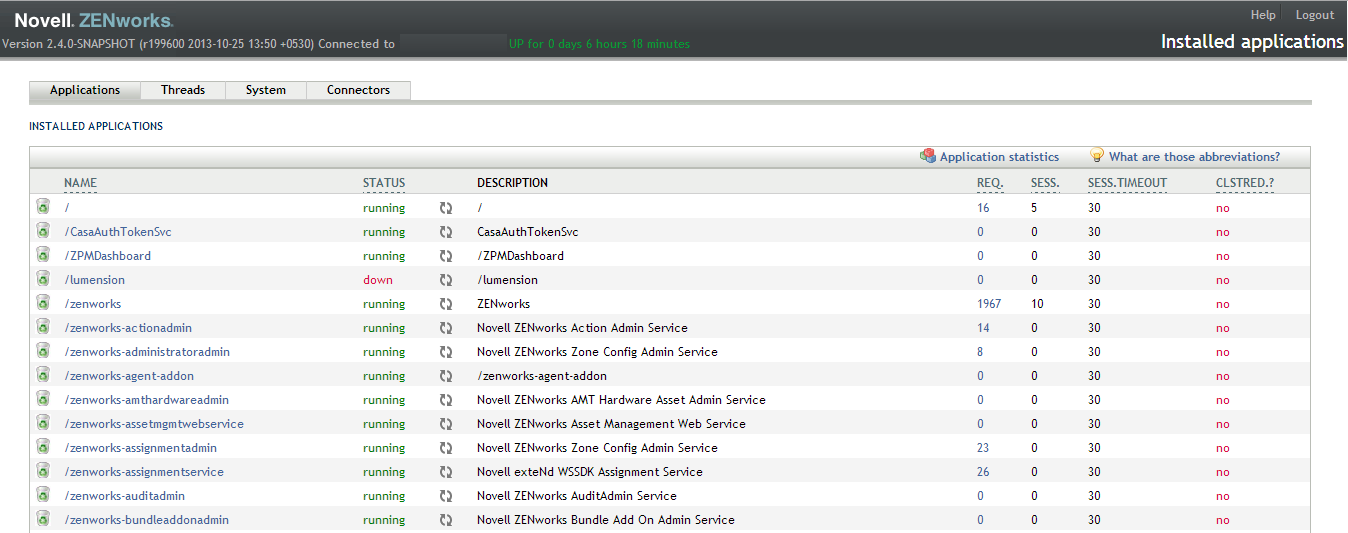
Task: Click request count 26 for /zenworks-assignmentservice
Action: click(983, 472)
